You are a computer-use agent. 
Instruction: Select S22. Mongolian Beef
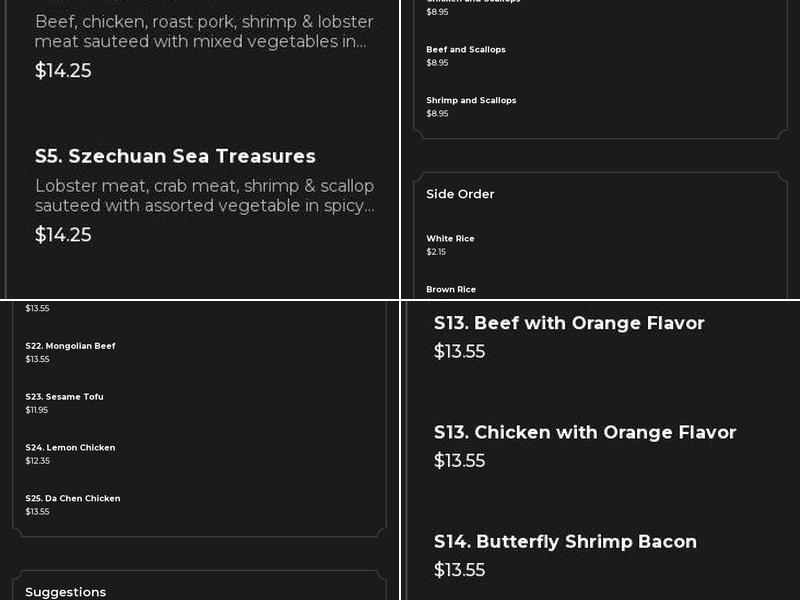[70, 345]
